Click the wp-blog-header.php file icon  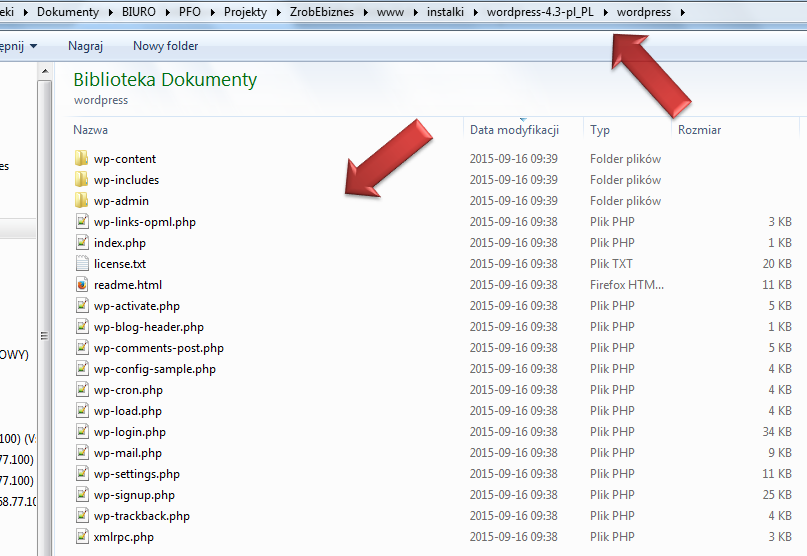point(82,327)
